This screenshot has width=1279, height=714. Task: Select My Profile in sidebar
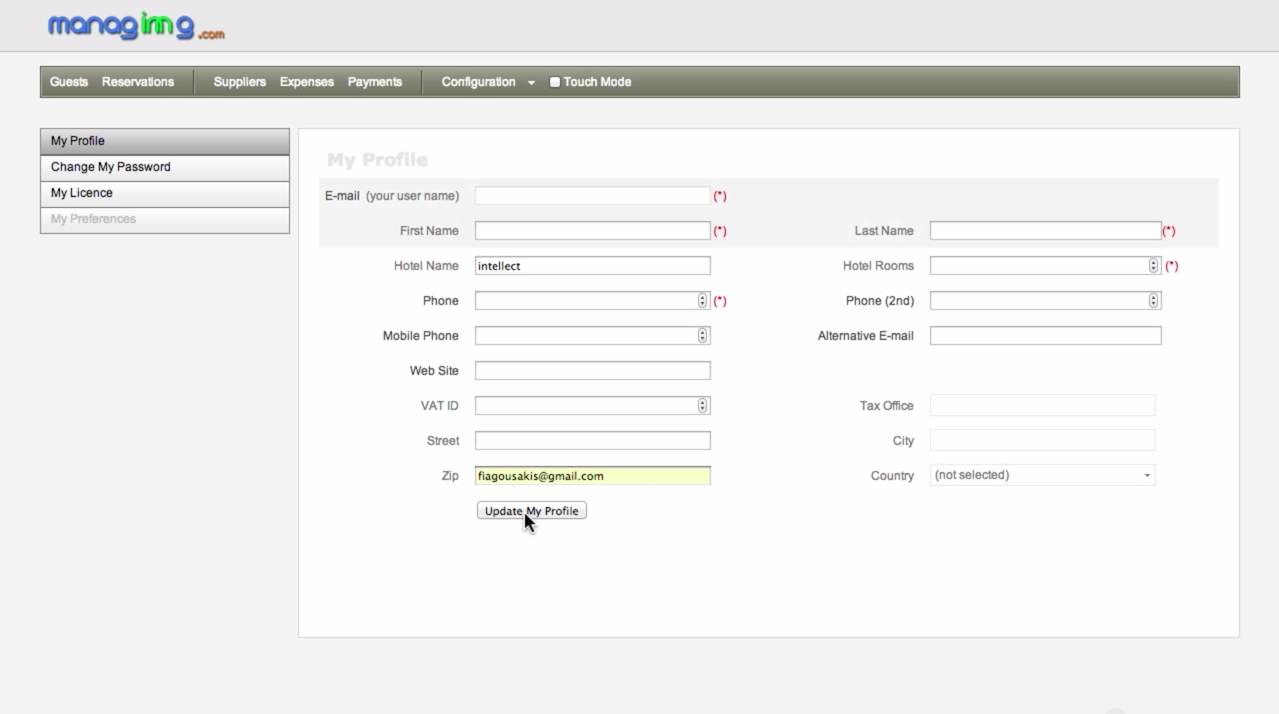point(165,141)
